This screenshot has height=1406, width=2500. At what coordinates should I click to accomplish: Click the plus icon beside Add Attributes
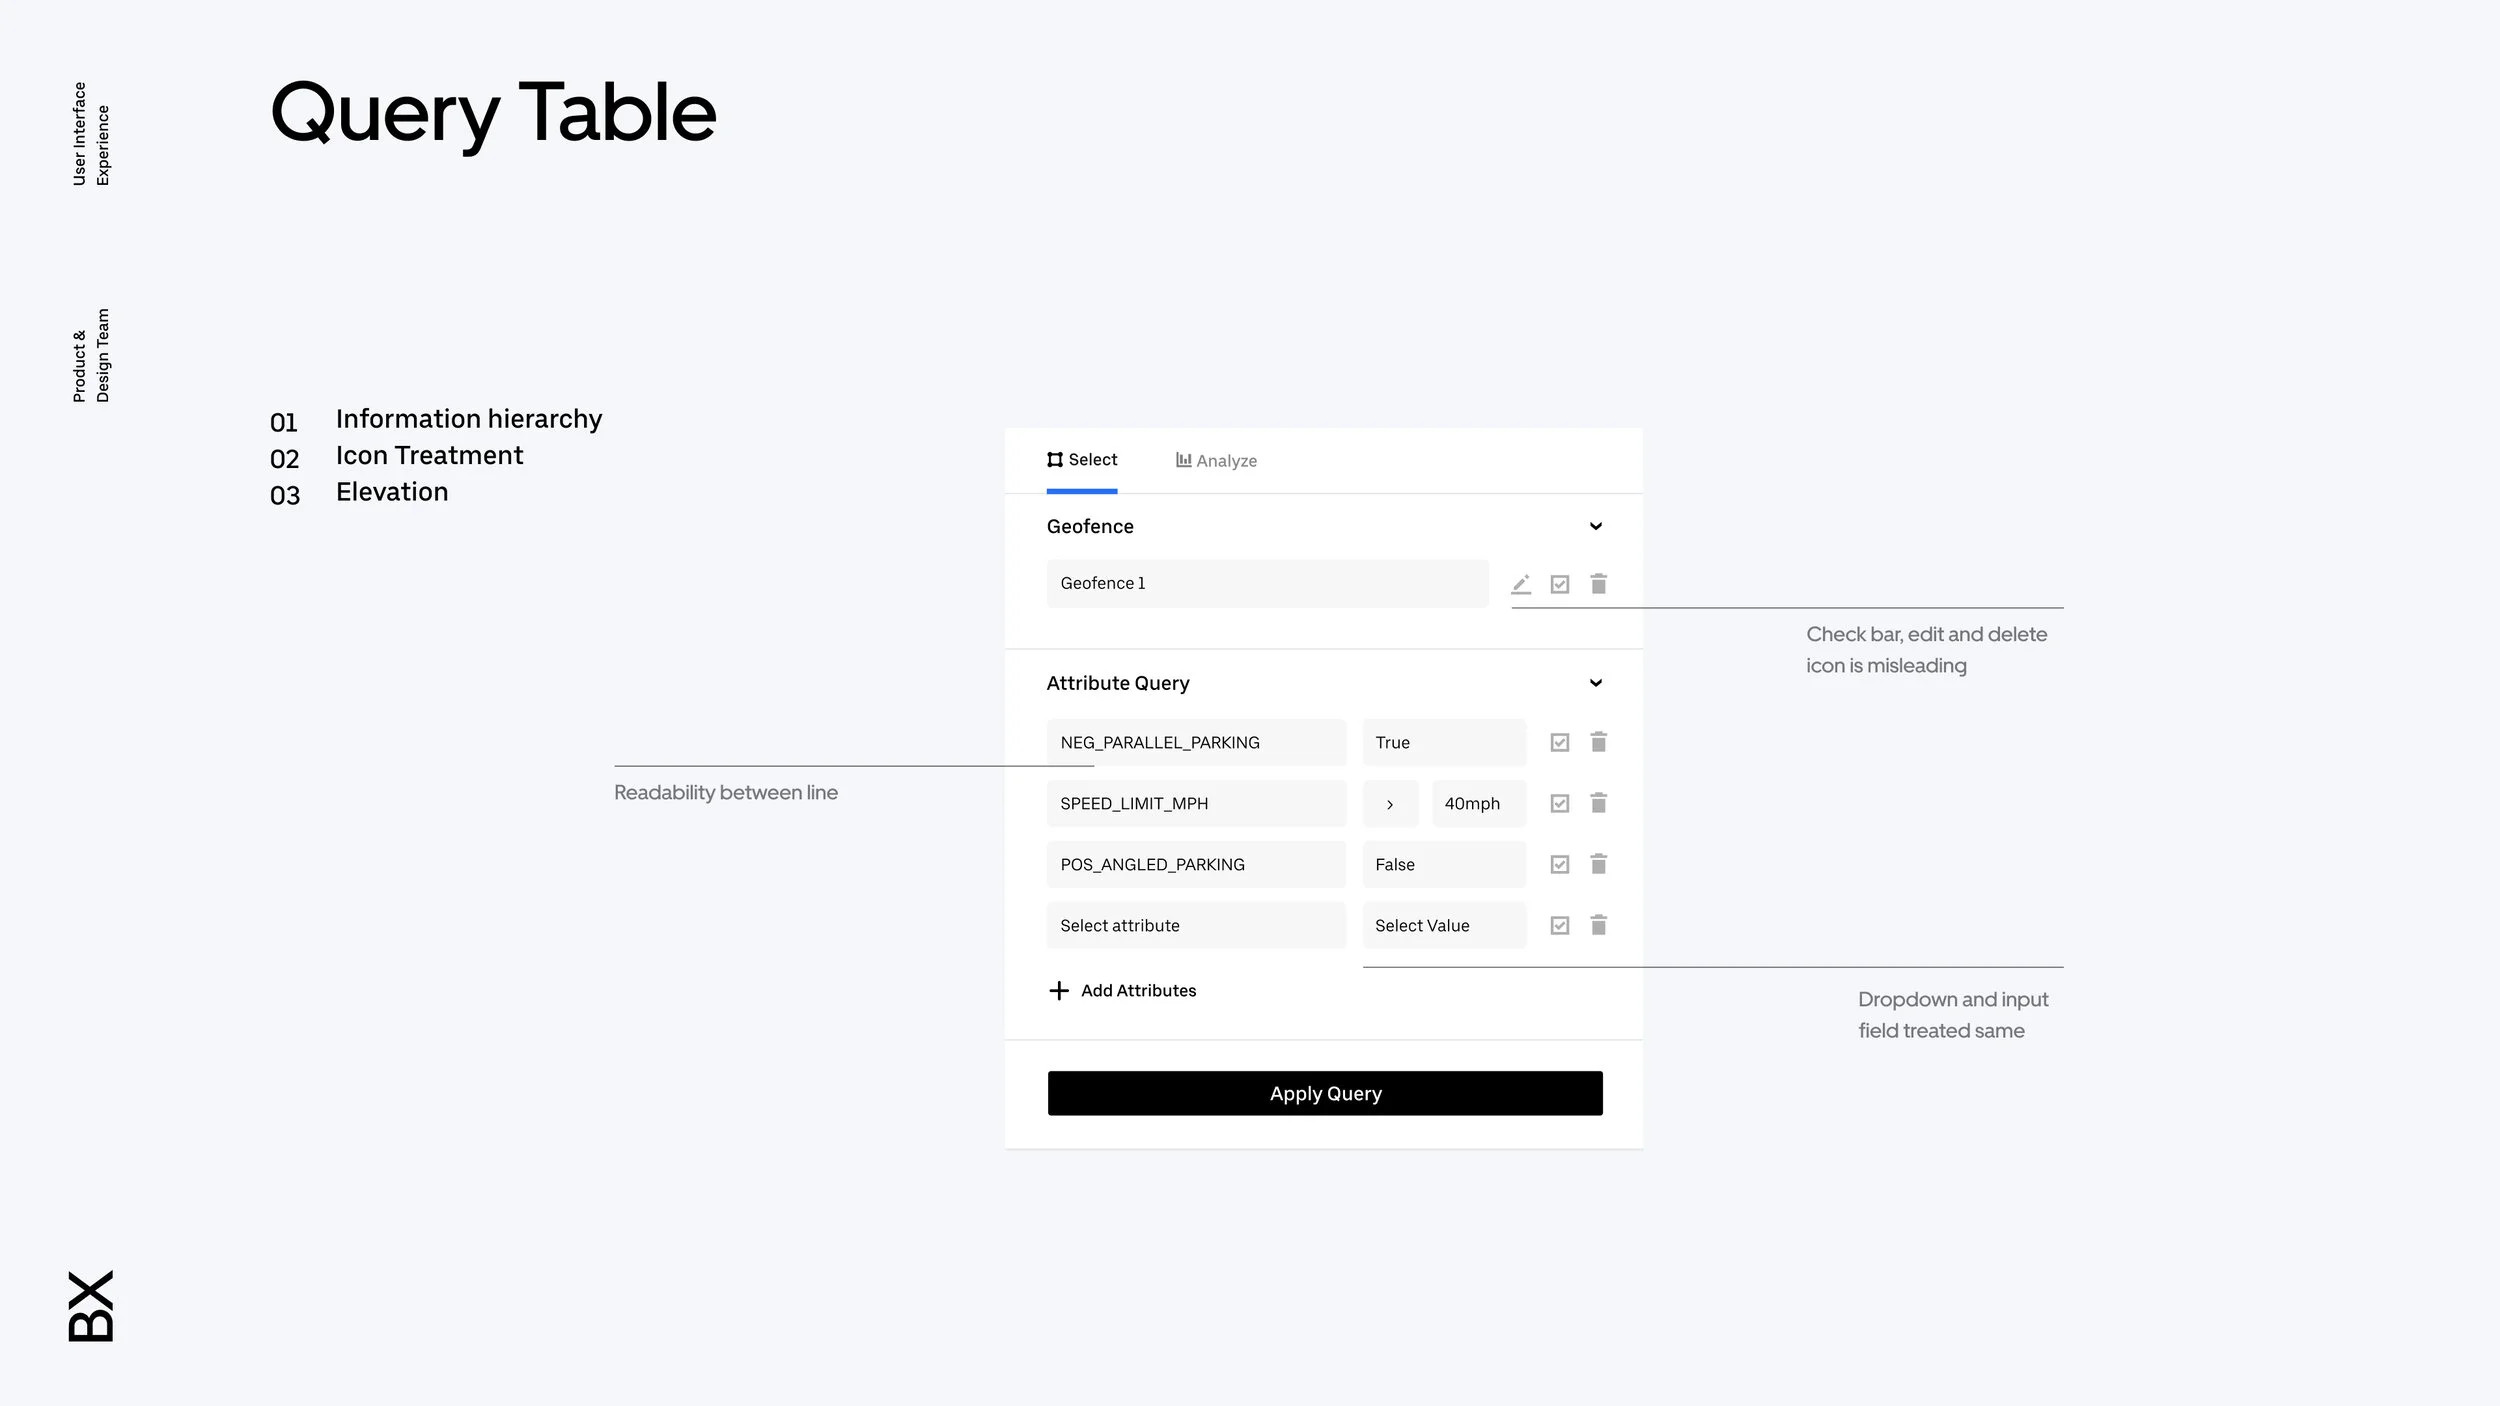pyautogui.click(x=1059, y=990)
